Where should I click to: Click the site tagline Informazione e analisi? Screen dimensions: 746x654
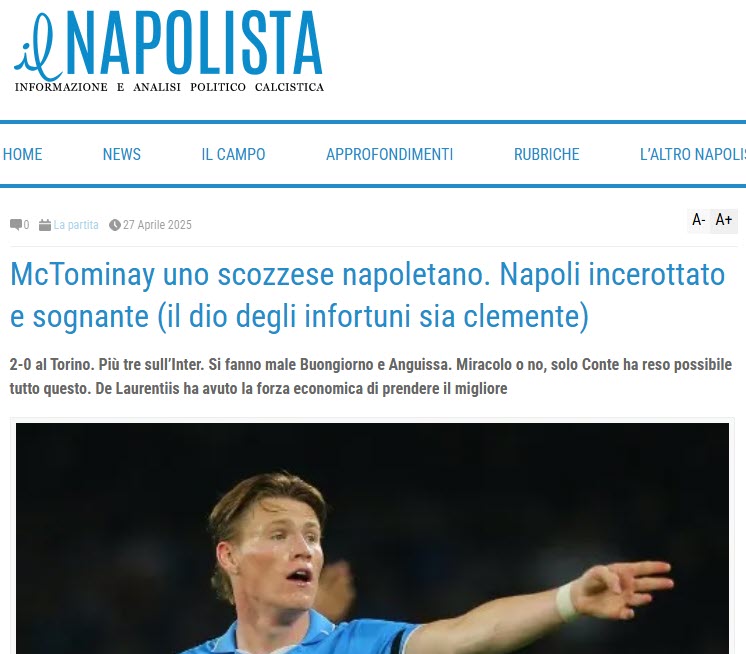(169, 87)
